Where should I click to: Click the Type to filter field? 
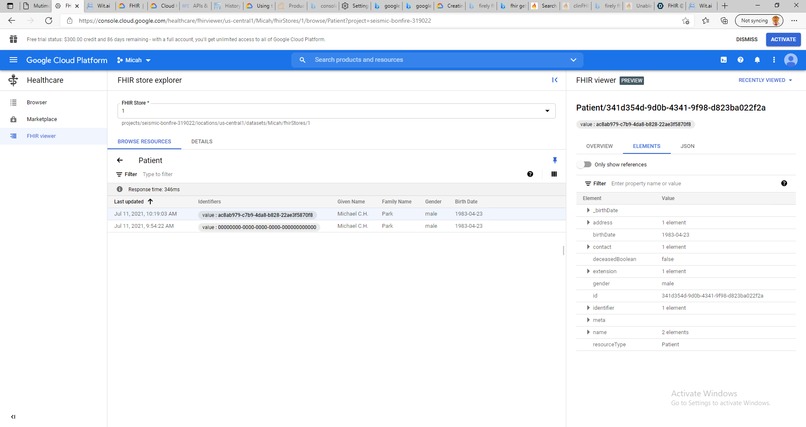coord(157,174)
